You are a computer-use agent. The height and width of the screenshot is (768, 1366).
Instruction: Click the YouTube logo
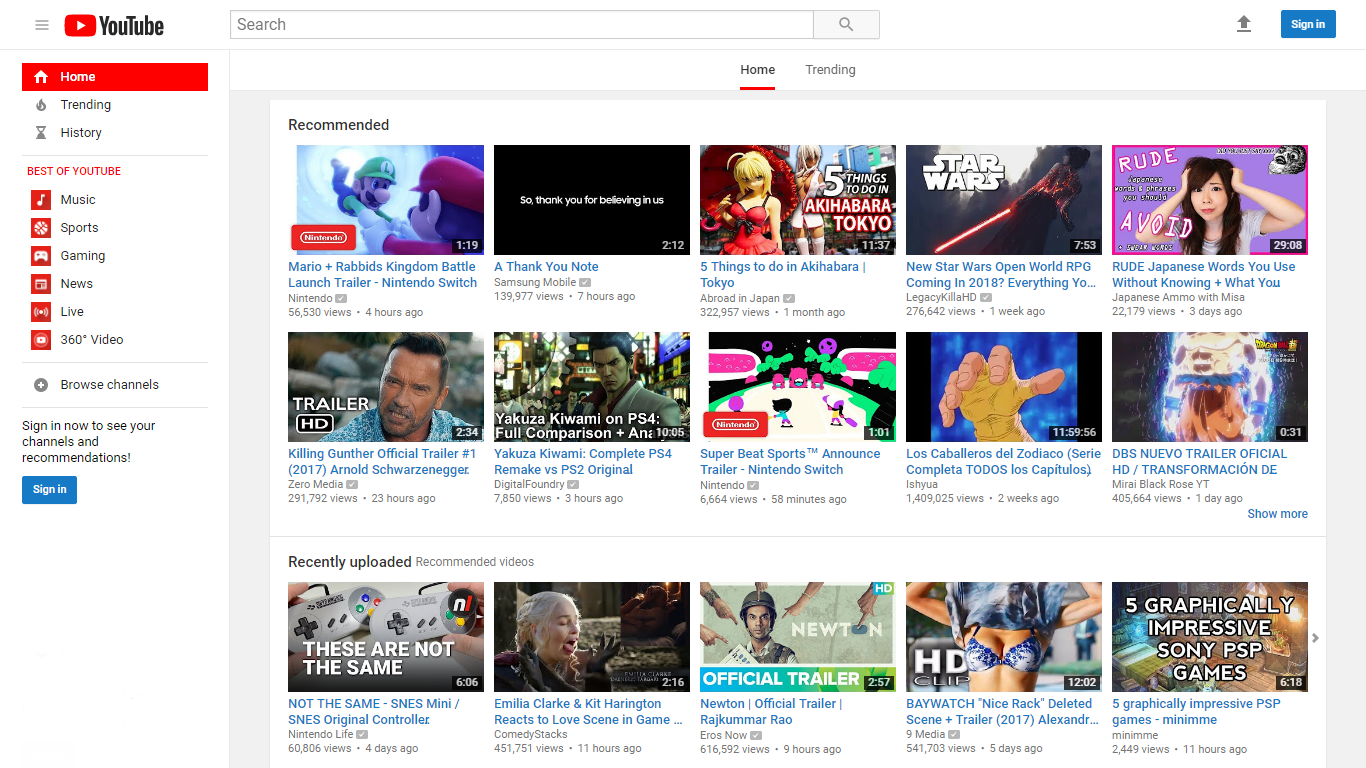pos(113,25)
